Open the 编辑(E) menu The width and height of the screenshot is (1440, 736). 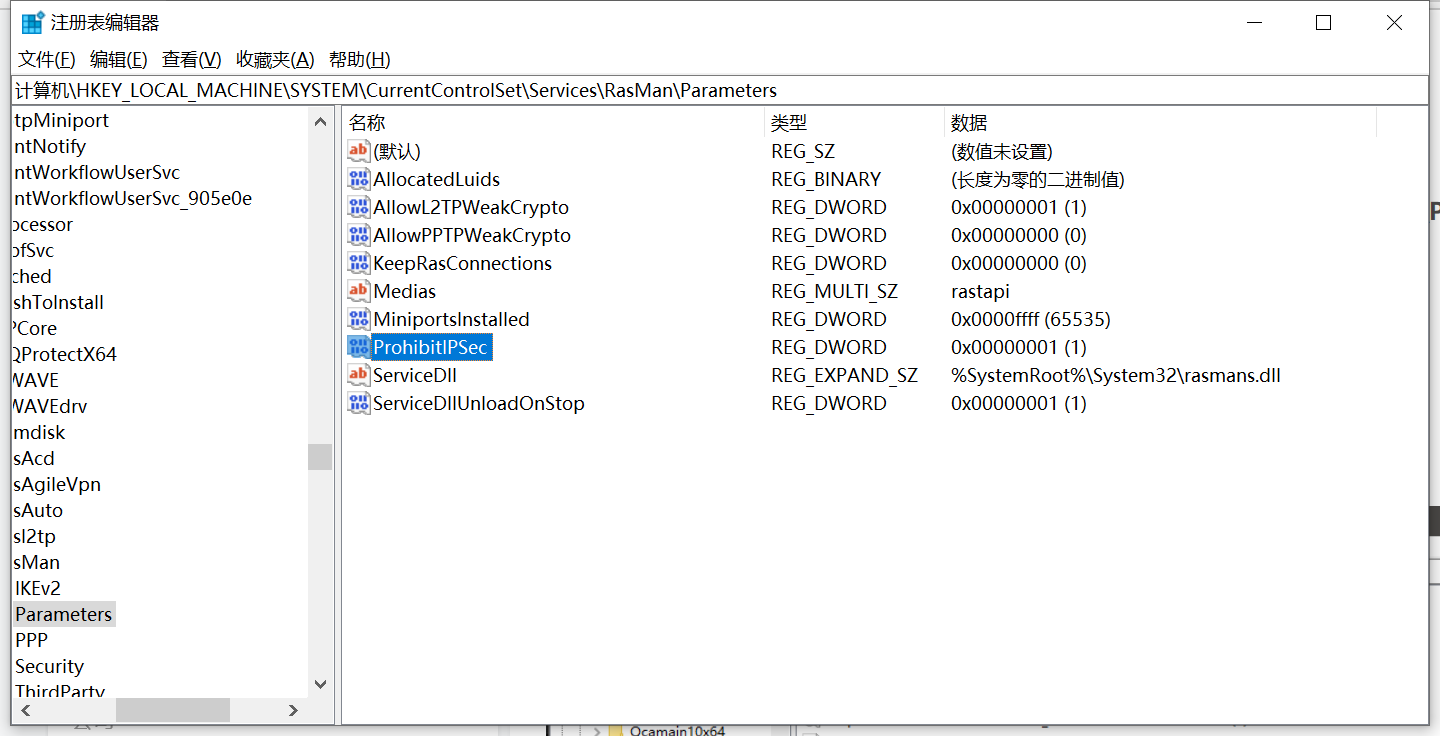[119, 59]
